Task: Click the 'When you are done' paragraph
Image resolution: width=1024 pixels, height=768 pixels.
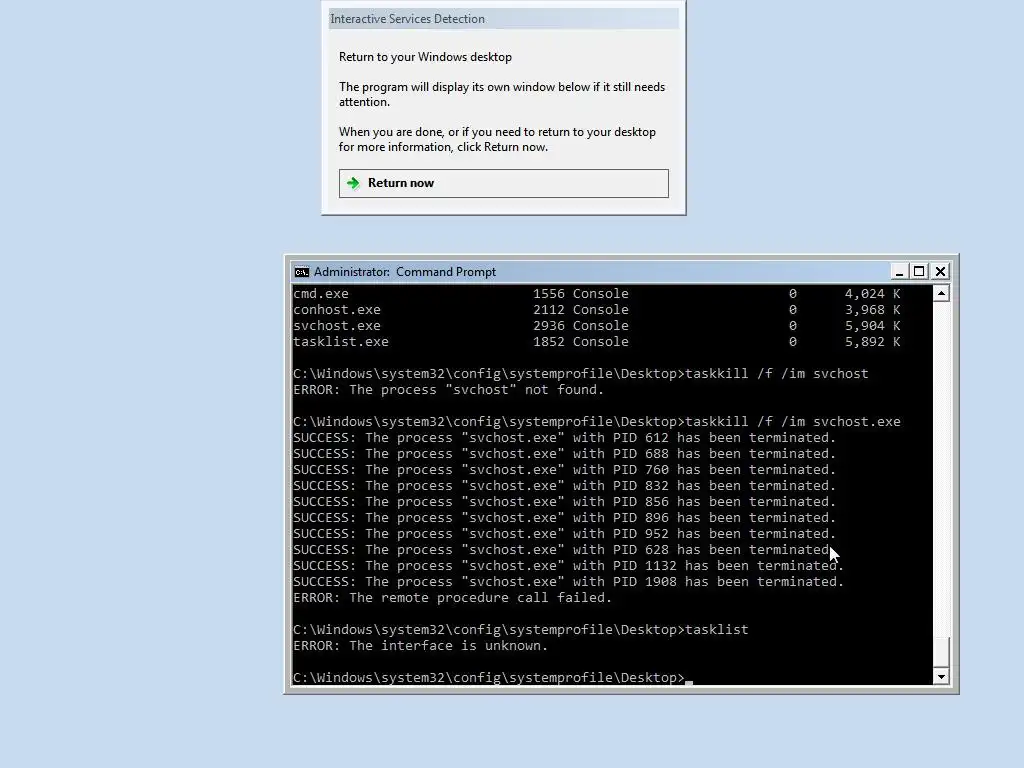Action: pos(497,139)
